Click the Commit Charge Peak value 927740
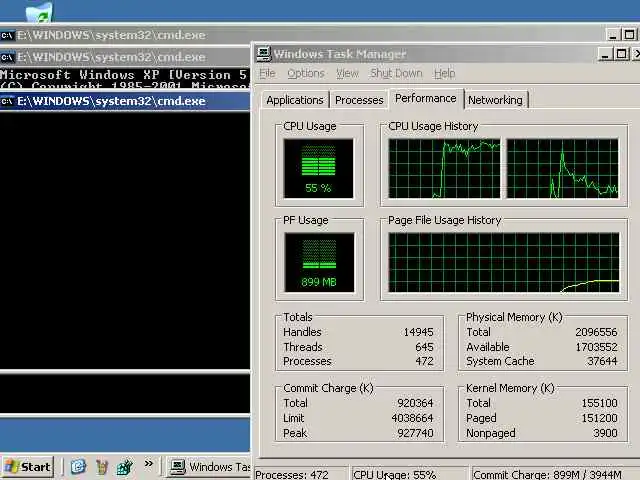640x480 pixels. 415,433
